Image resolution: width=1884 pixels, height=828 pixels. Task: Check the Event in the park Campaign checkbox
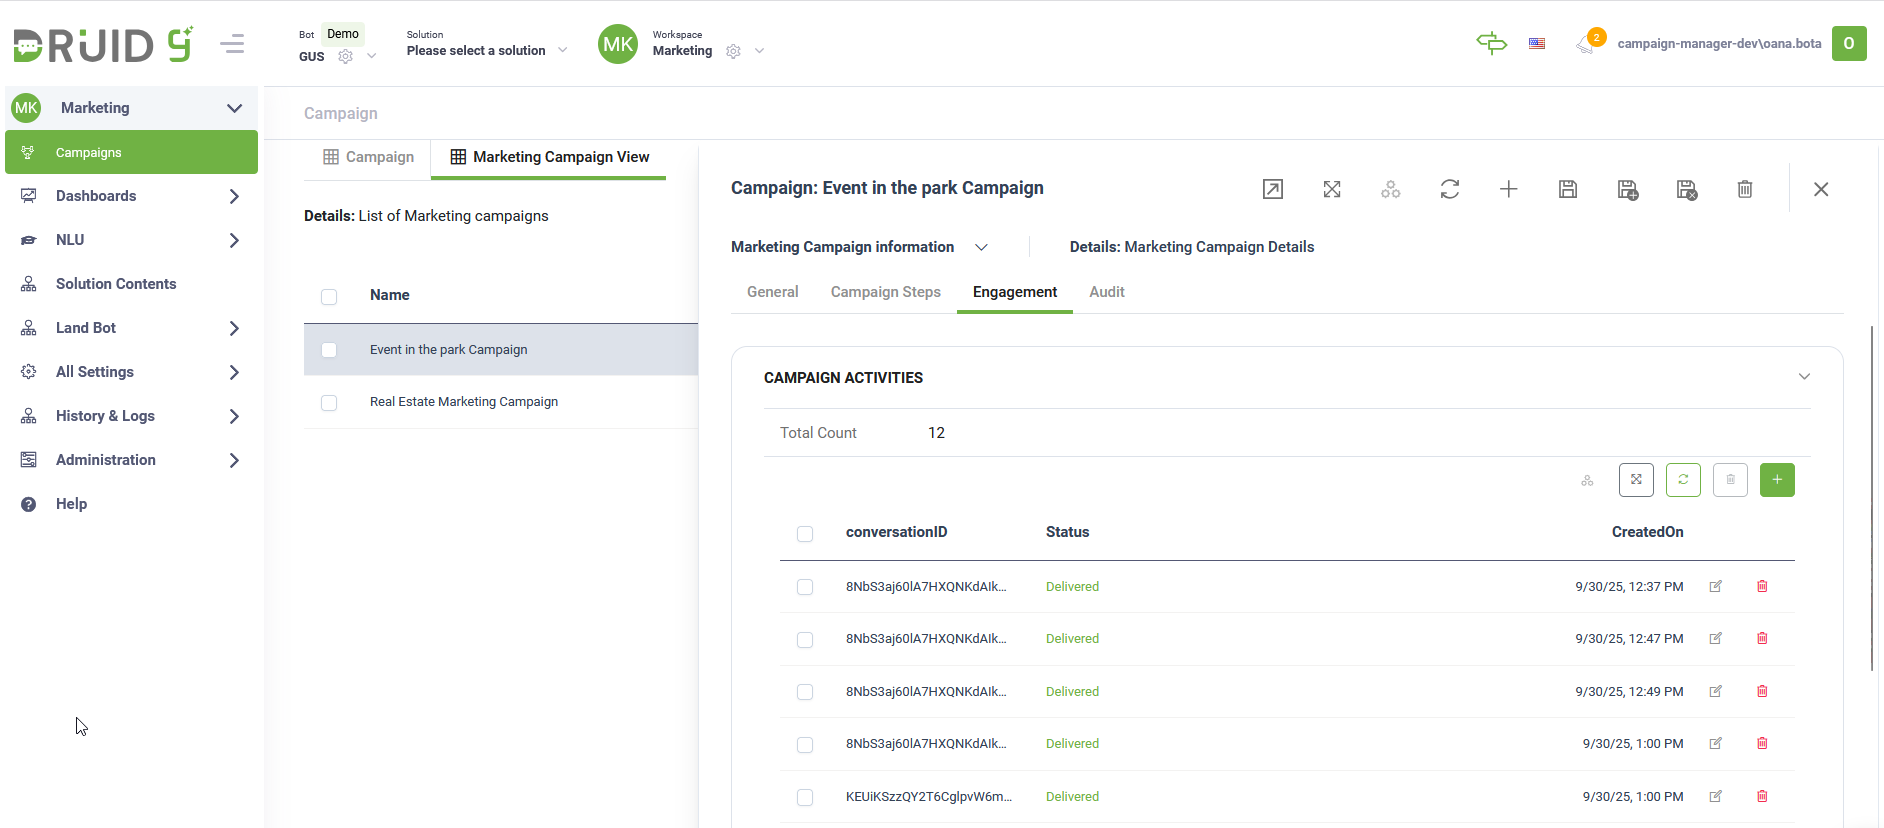[329, 350]
